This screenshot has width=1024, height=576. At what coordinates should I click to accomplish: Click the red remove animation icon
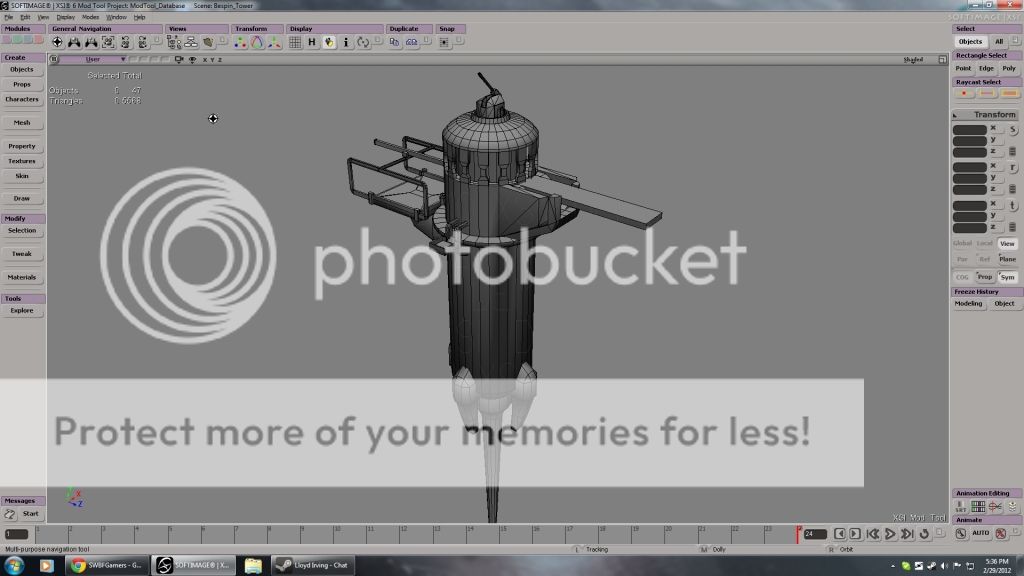1000,533
